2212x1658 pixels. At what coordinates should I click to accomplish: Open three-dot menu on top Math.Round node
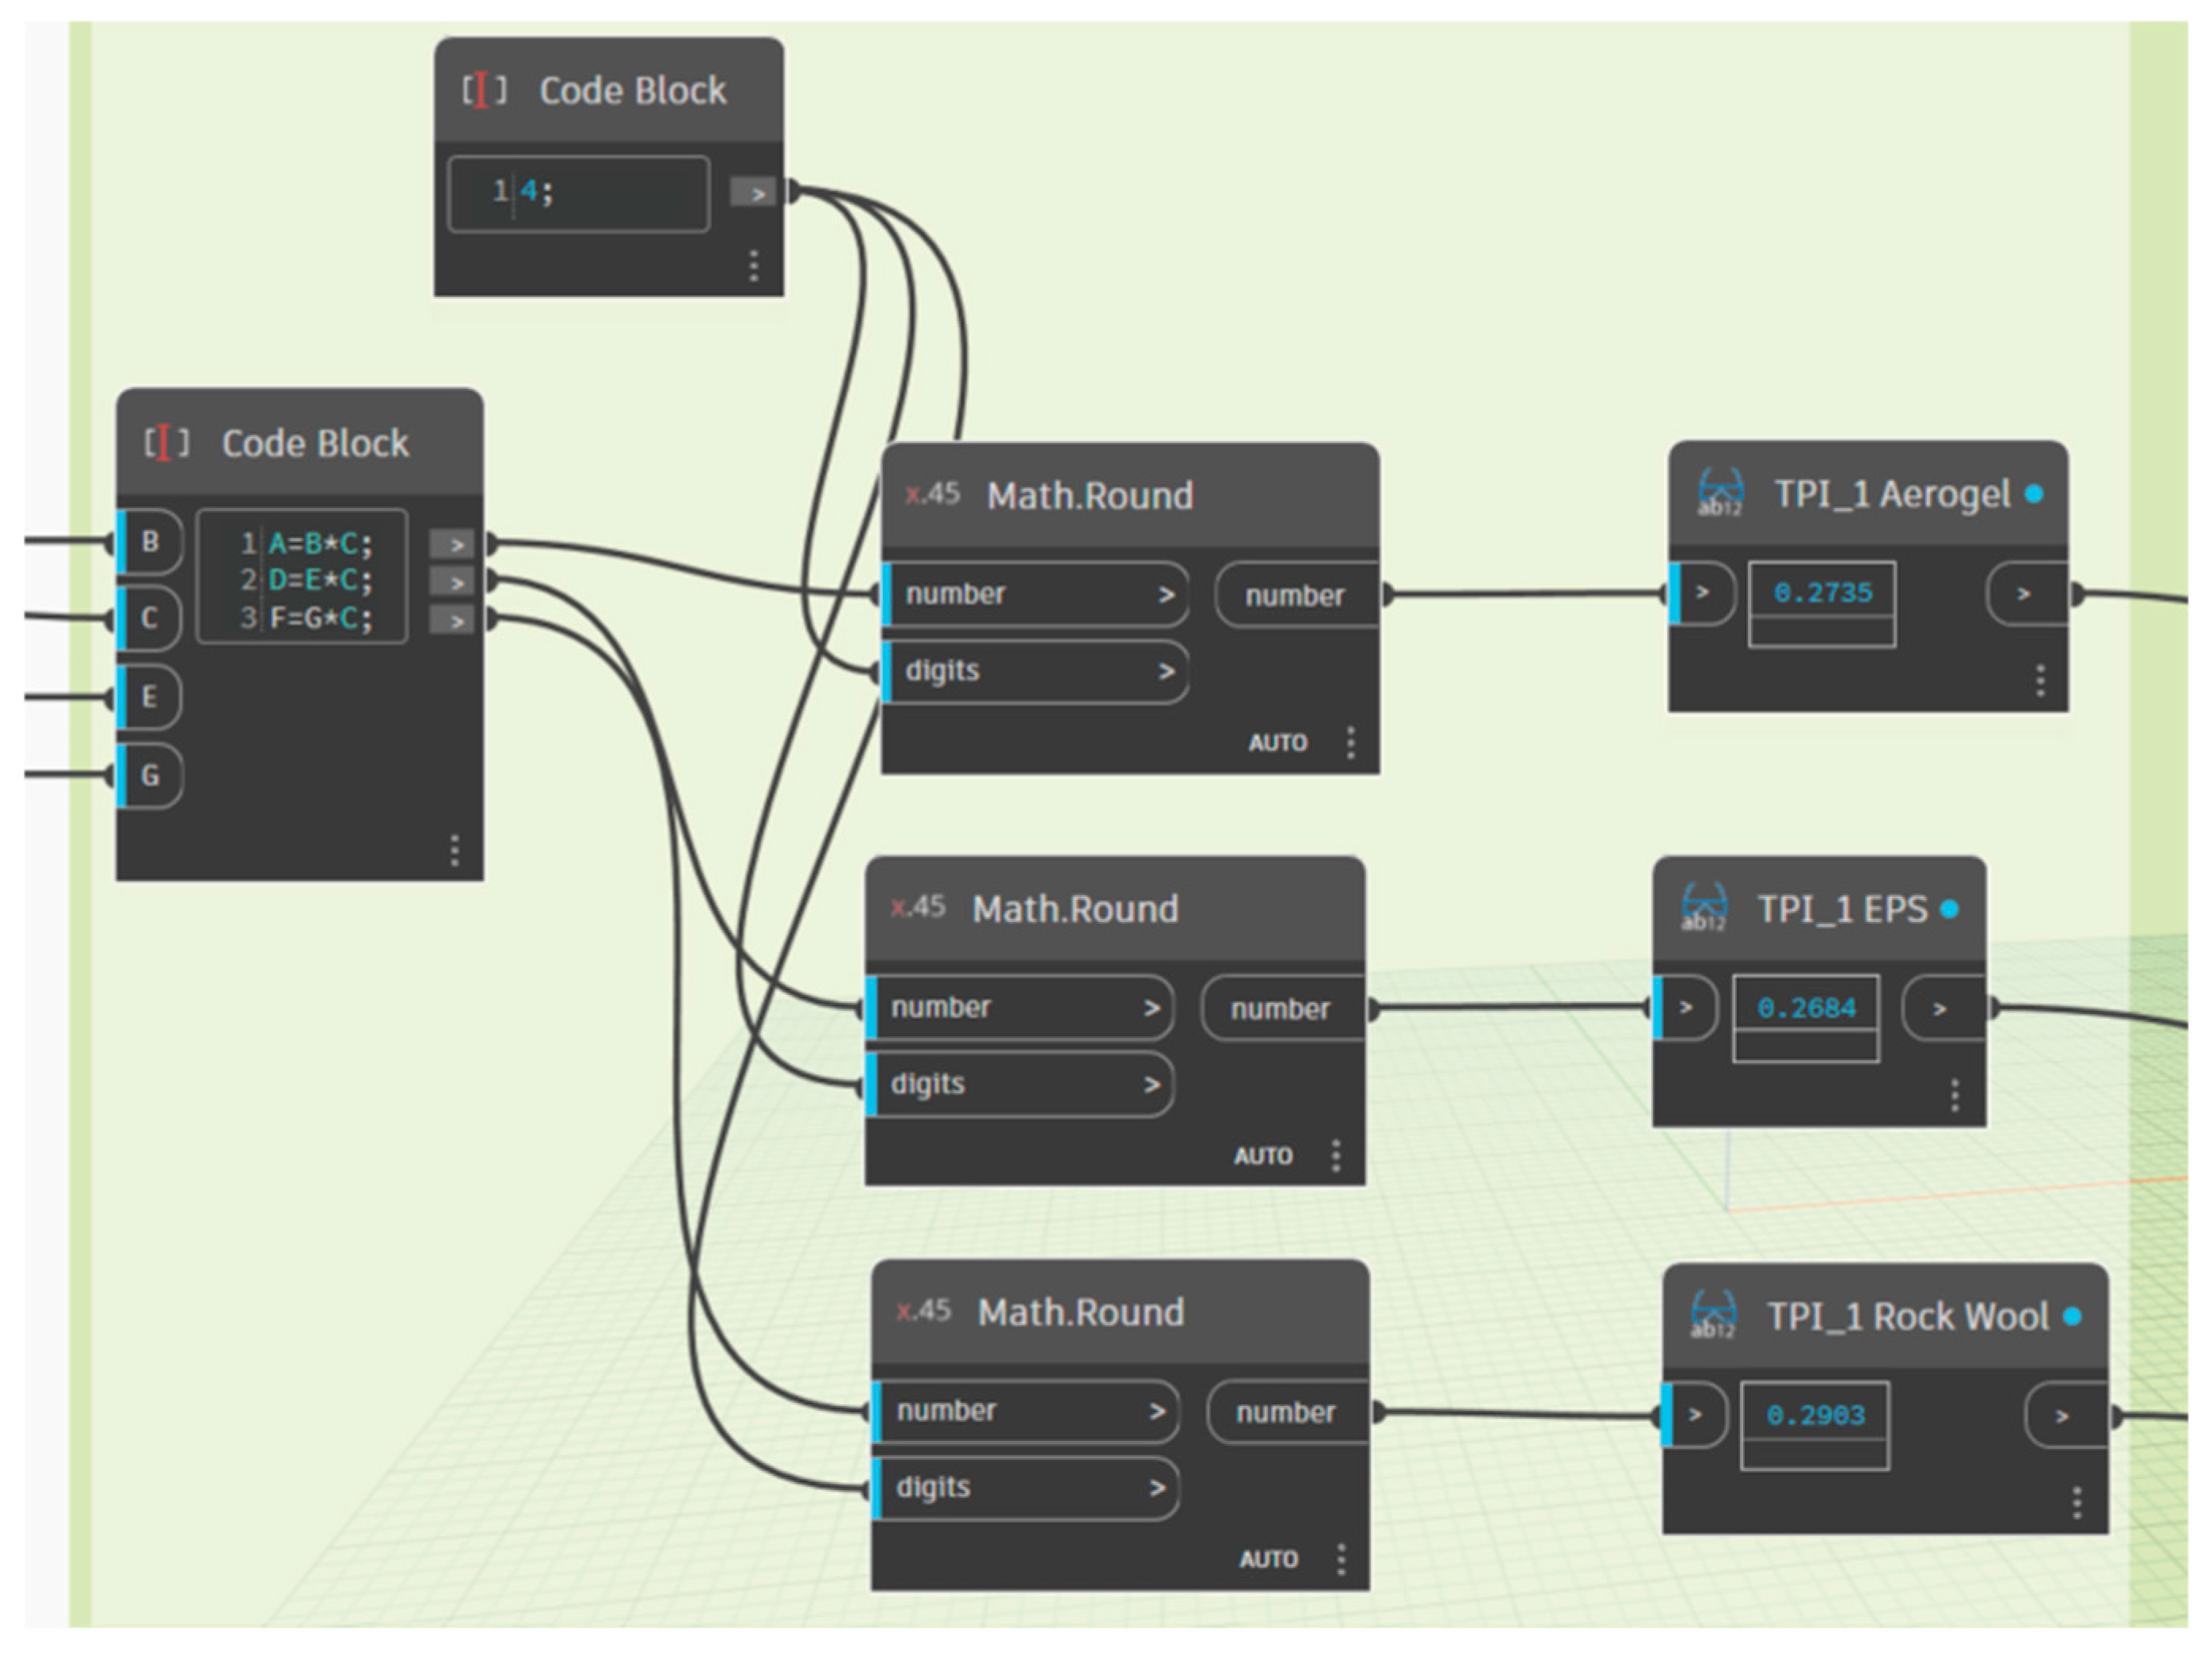pos(1351,742)
